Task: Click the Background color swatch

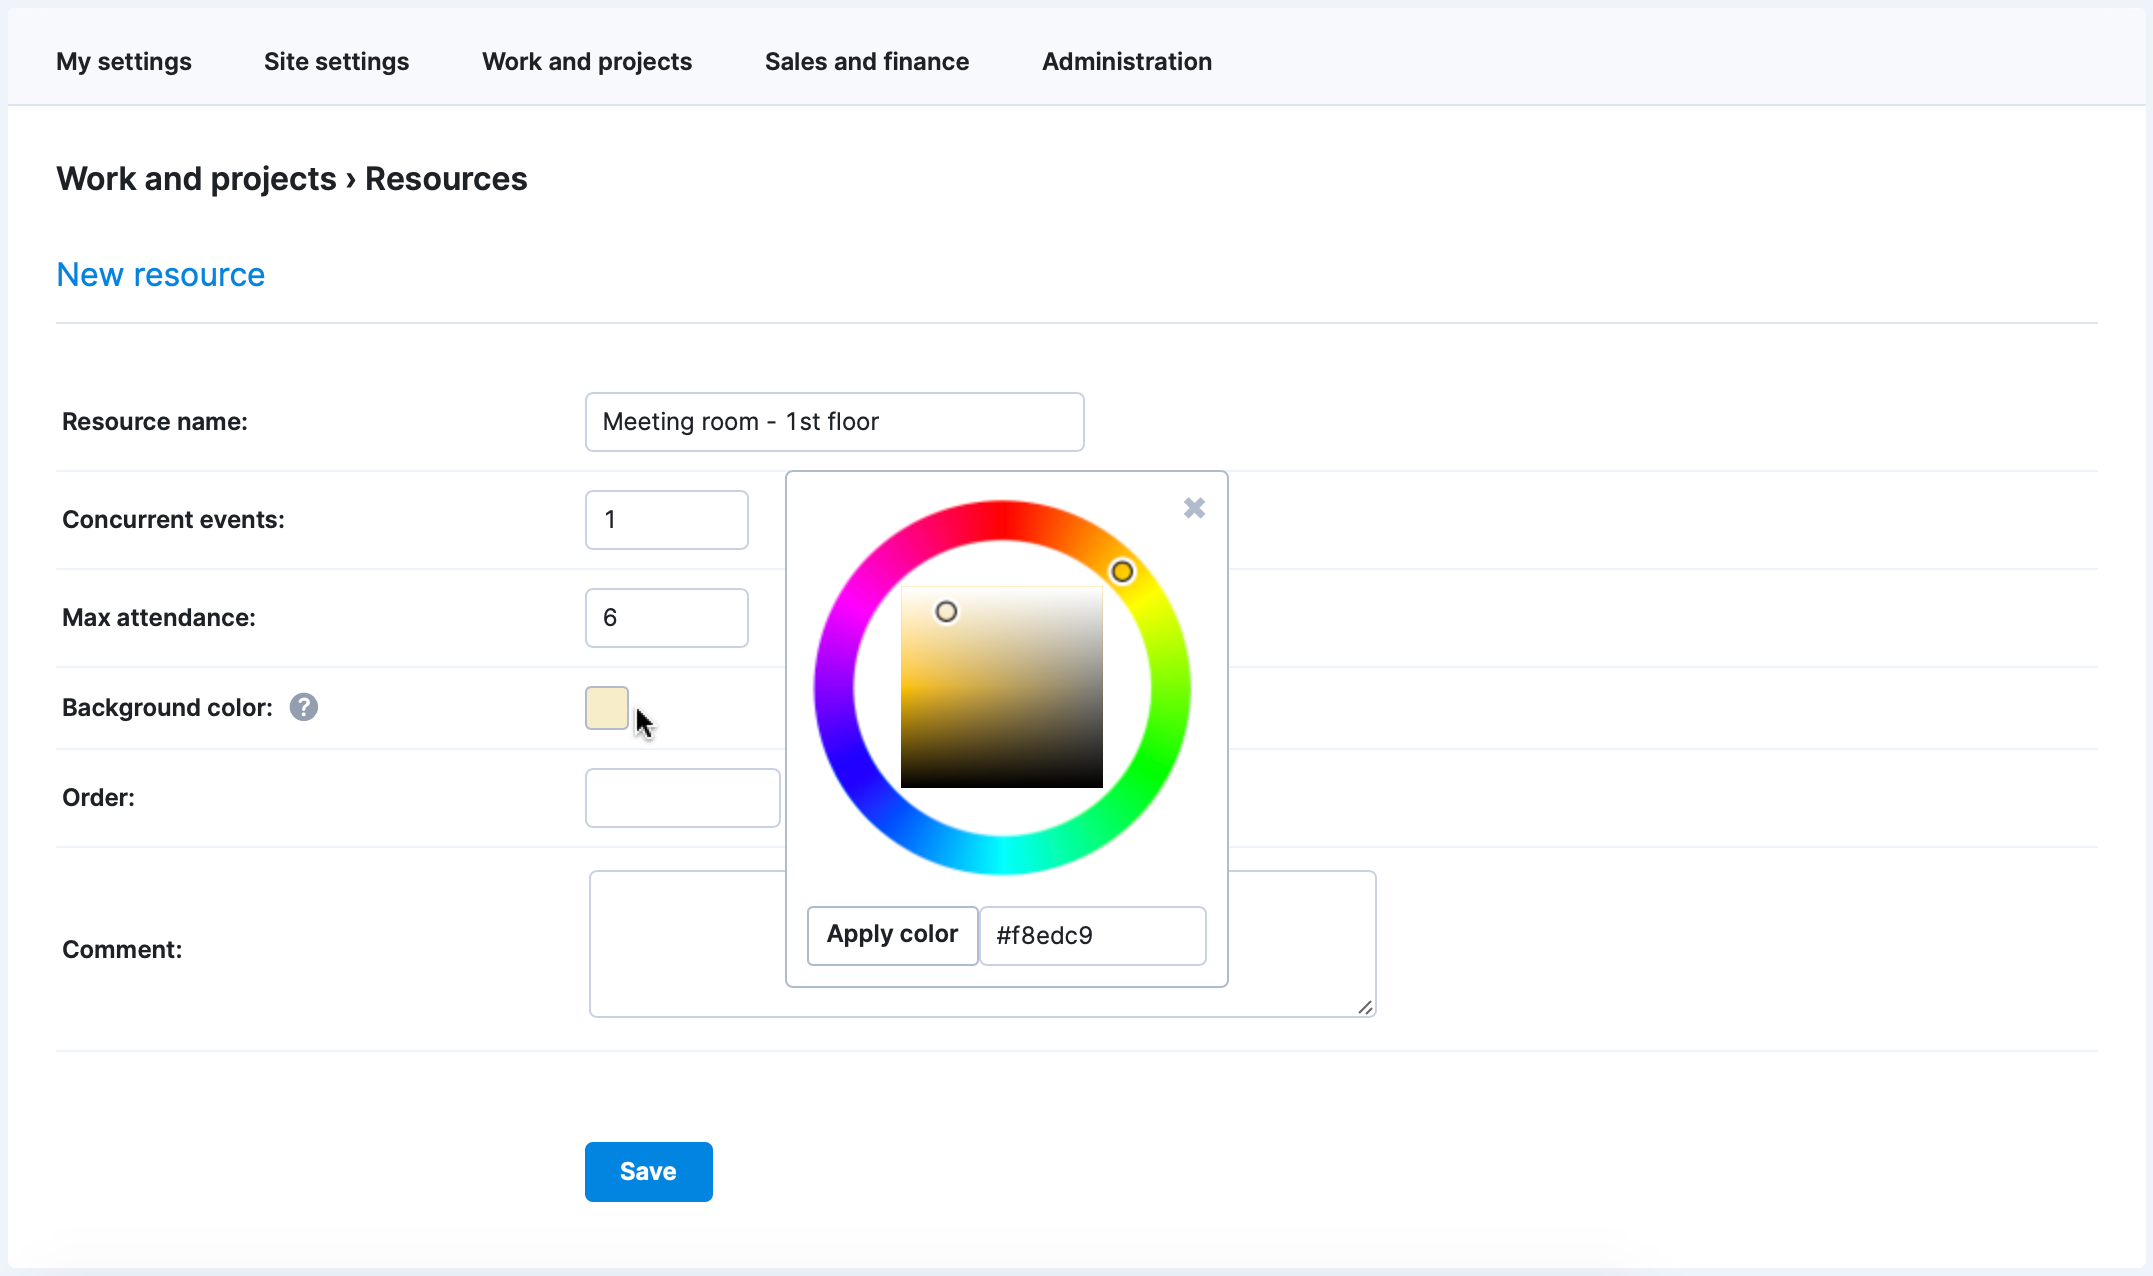Action: point(607,707)
